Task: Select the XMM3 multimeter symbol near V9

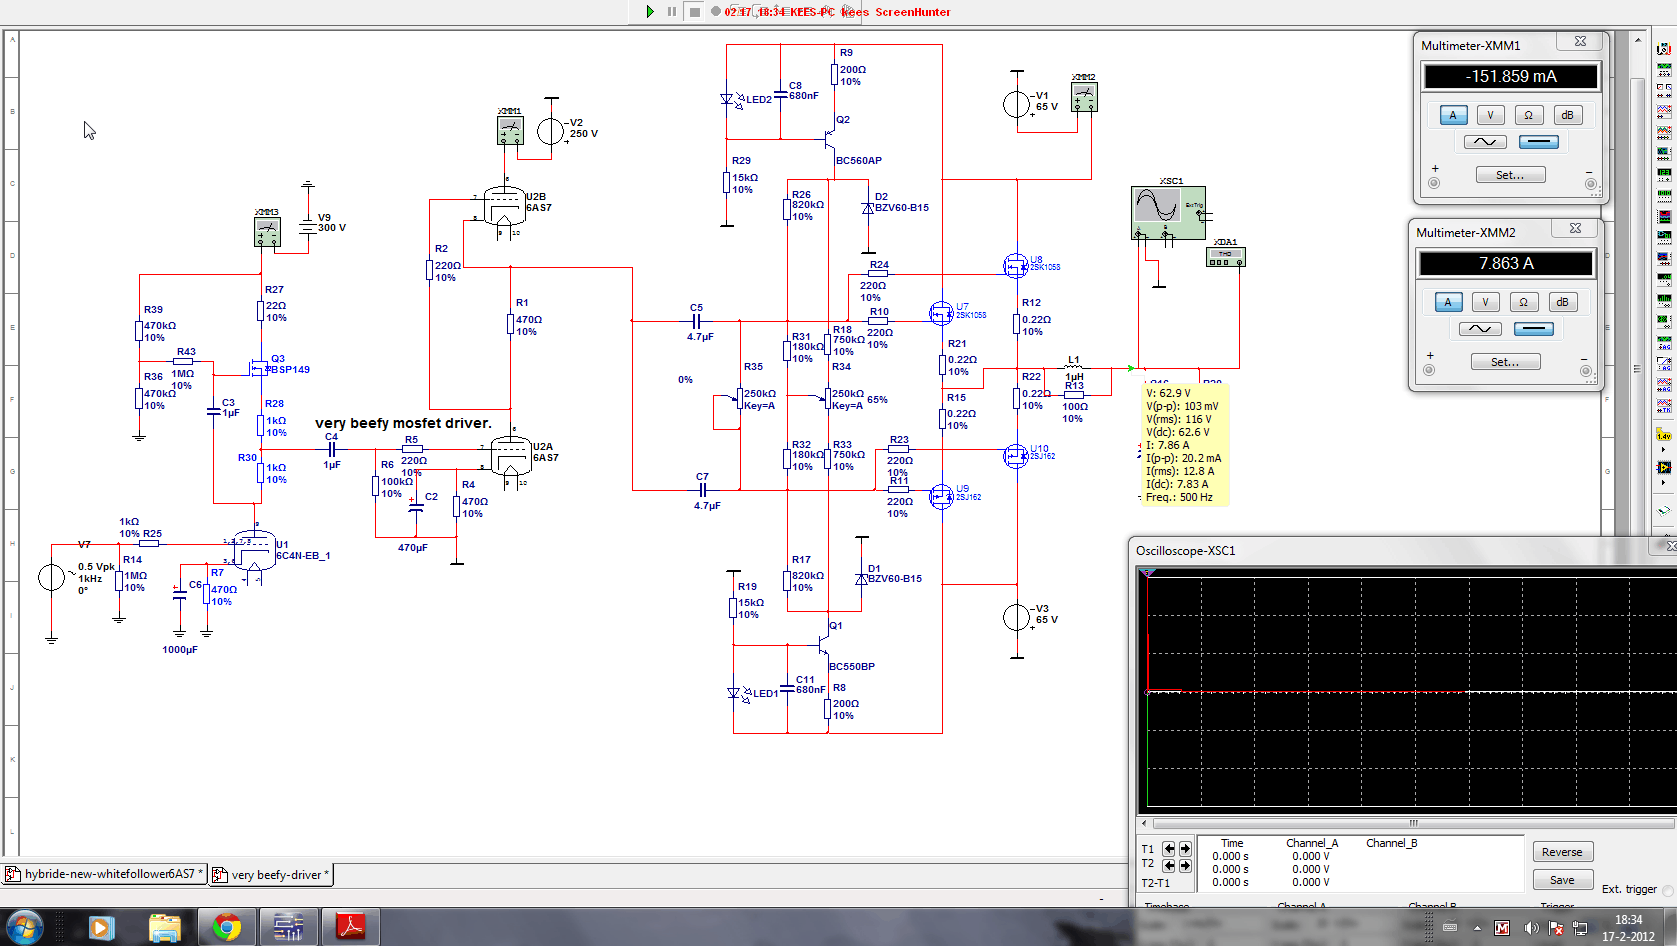Action: [x=267, y=232]
